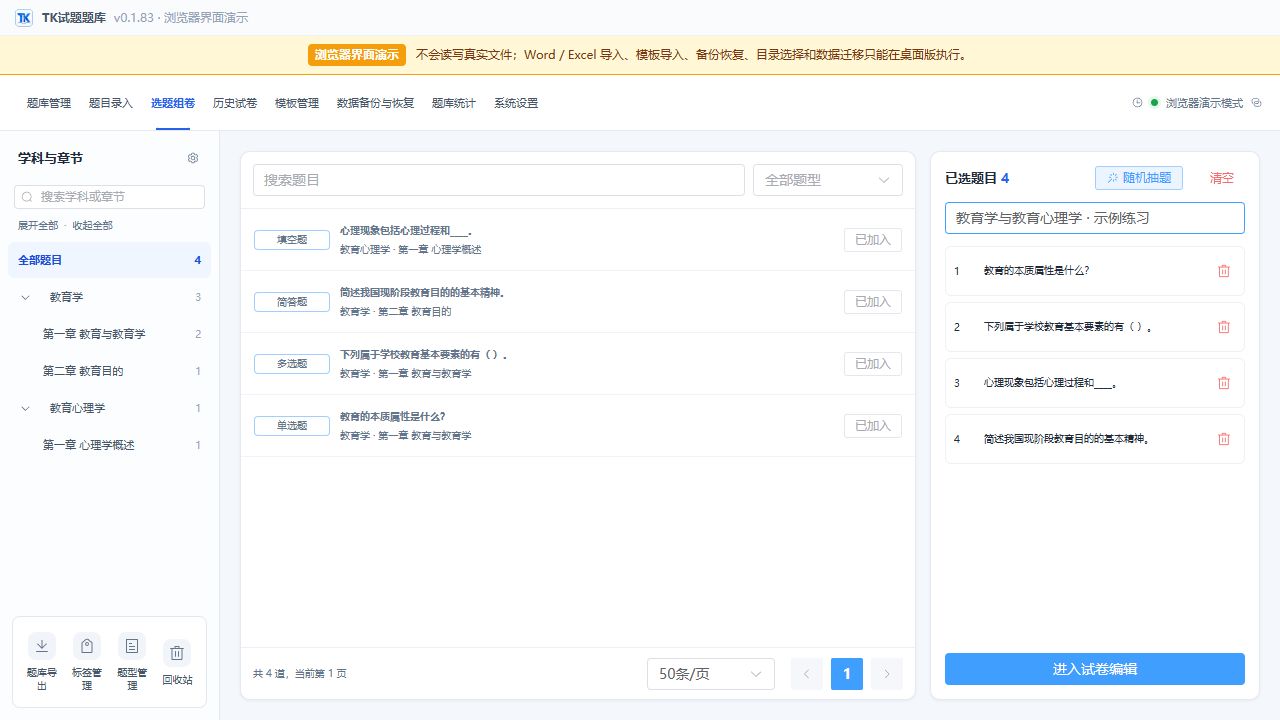Screen dimensions: 1280x720
Task: Click question text 心理现象包括心理过程和 in list
Action: pos(406,231)
